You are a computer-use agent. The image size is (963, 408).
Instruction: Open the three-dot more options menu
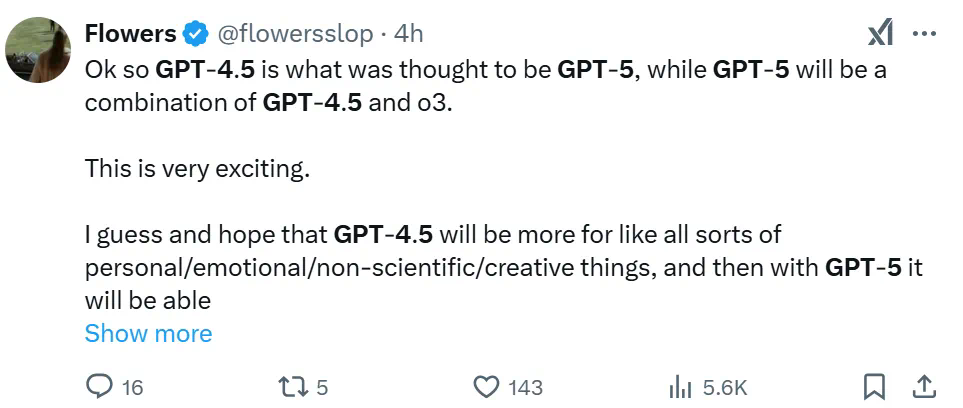click(925, 34)
